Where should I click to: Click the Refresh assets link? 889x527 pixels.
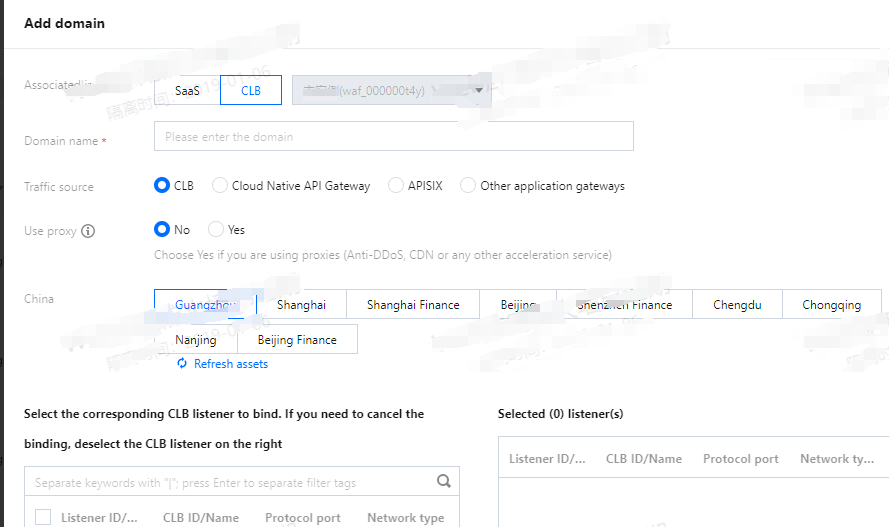[230, 364]
